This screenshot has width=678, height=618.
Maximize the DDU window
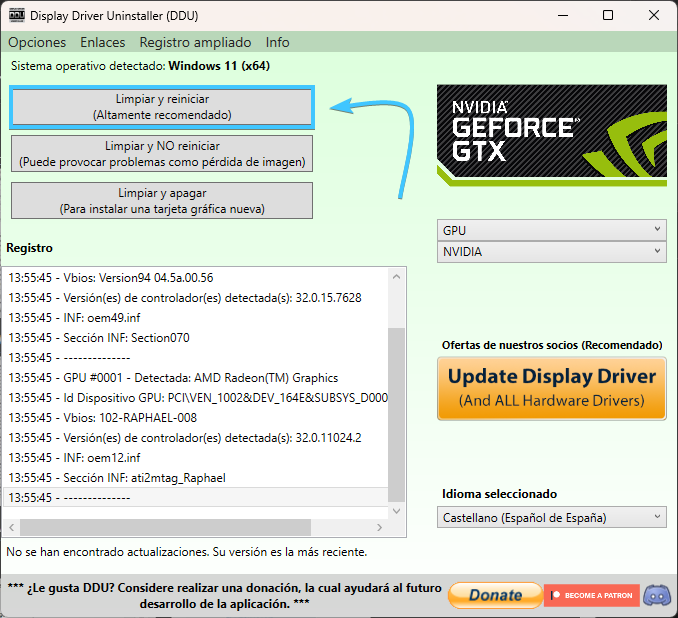(608, 15)
